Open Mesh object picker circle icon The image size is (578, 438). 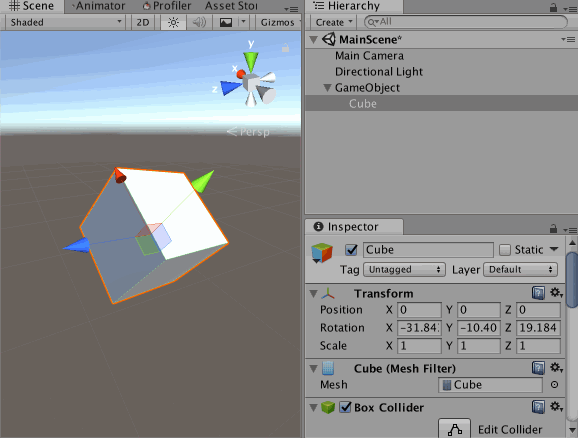pyautogui.click(x=554, y=385)
